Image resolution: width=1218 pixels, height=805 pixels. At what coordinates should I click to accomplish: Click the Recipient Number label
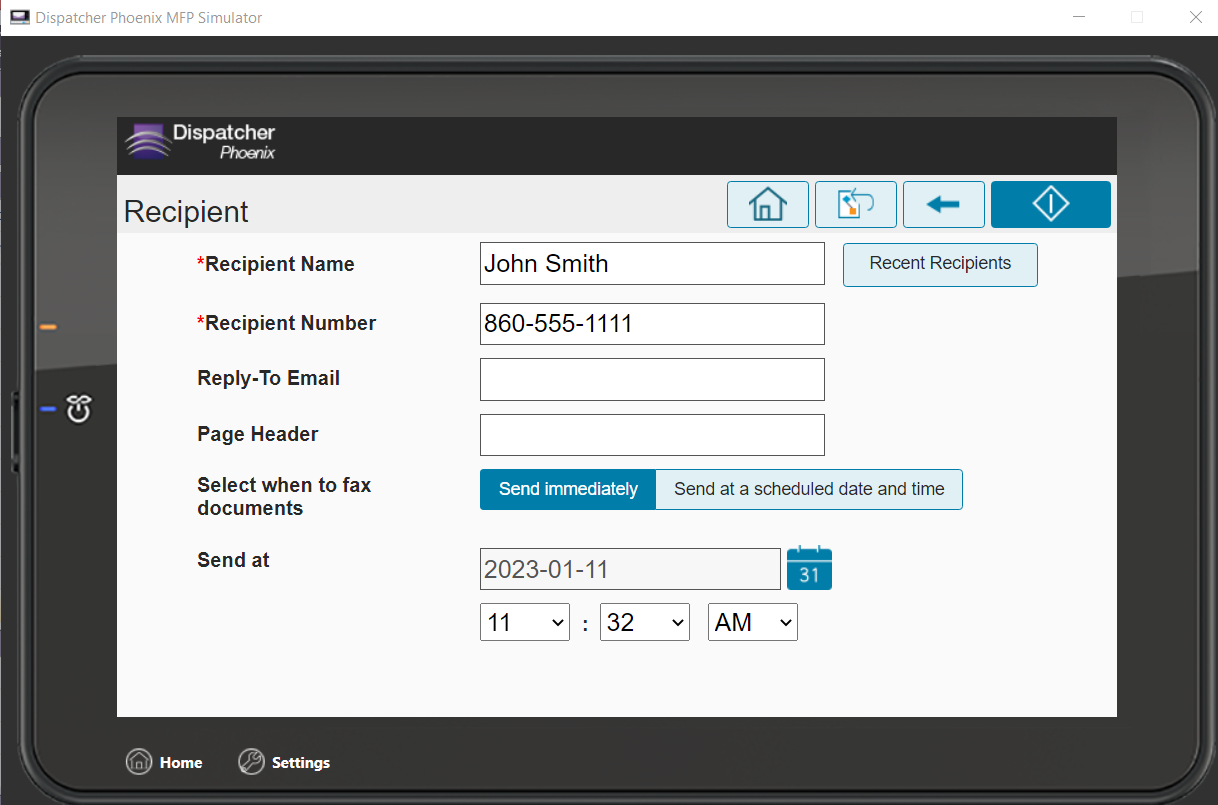pyautogui.click(x=286, y=323)
